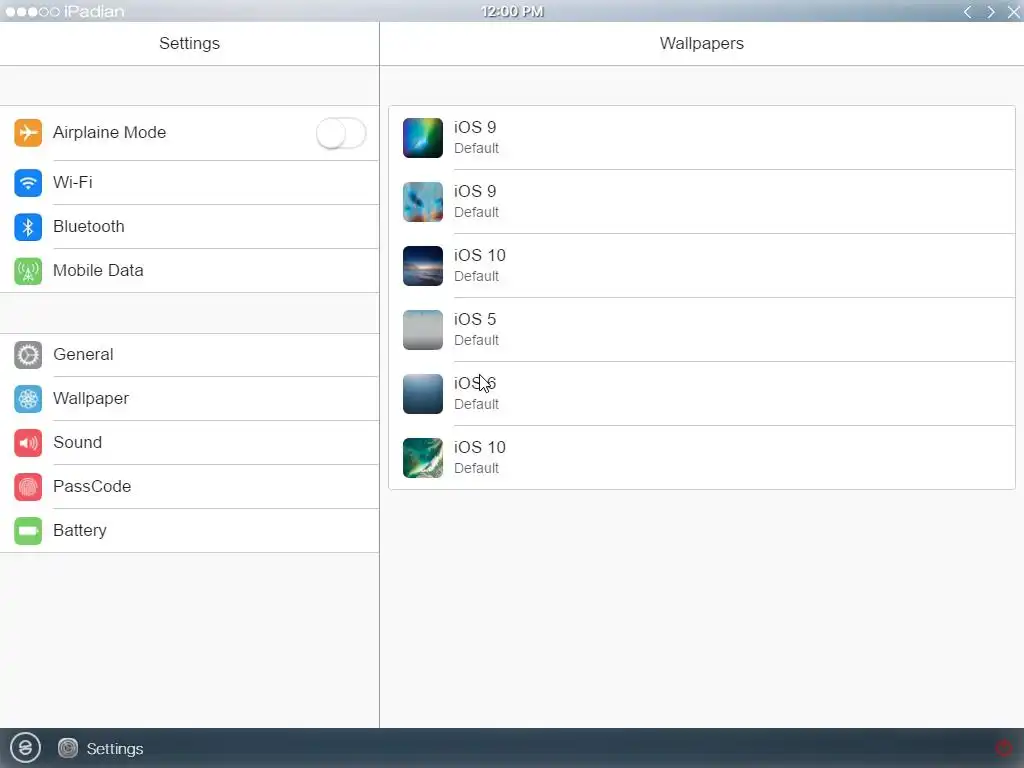
Task: Click the red Sound speaker icon
Action: (28, 443)
